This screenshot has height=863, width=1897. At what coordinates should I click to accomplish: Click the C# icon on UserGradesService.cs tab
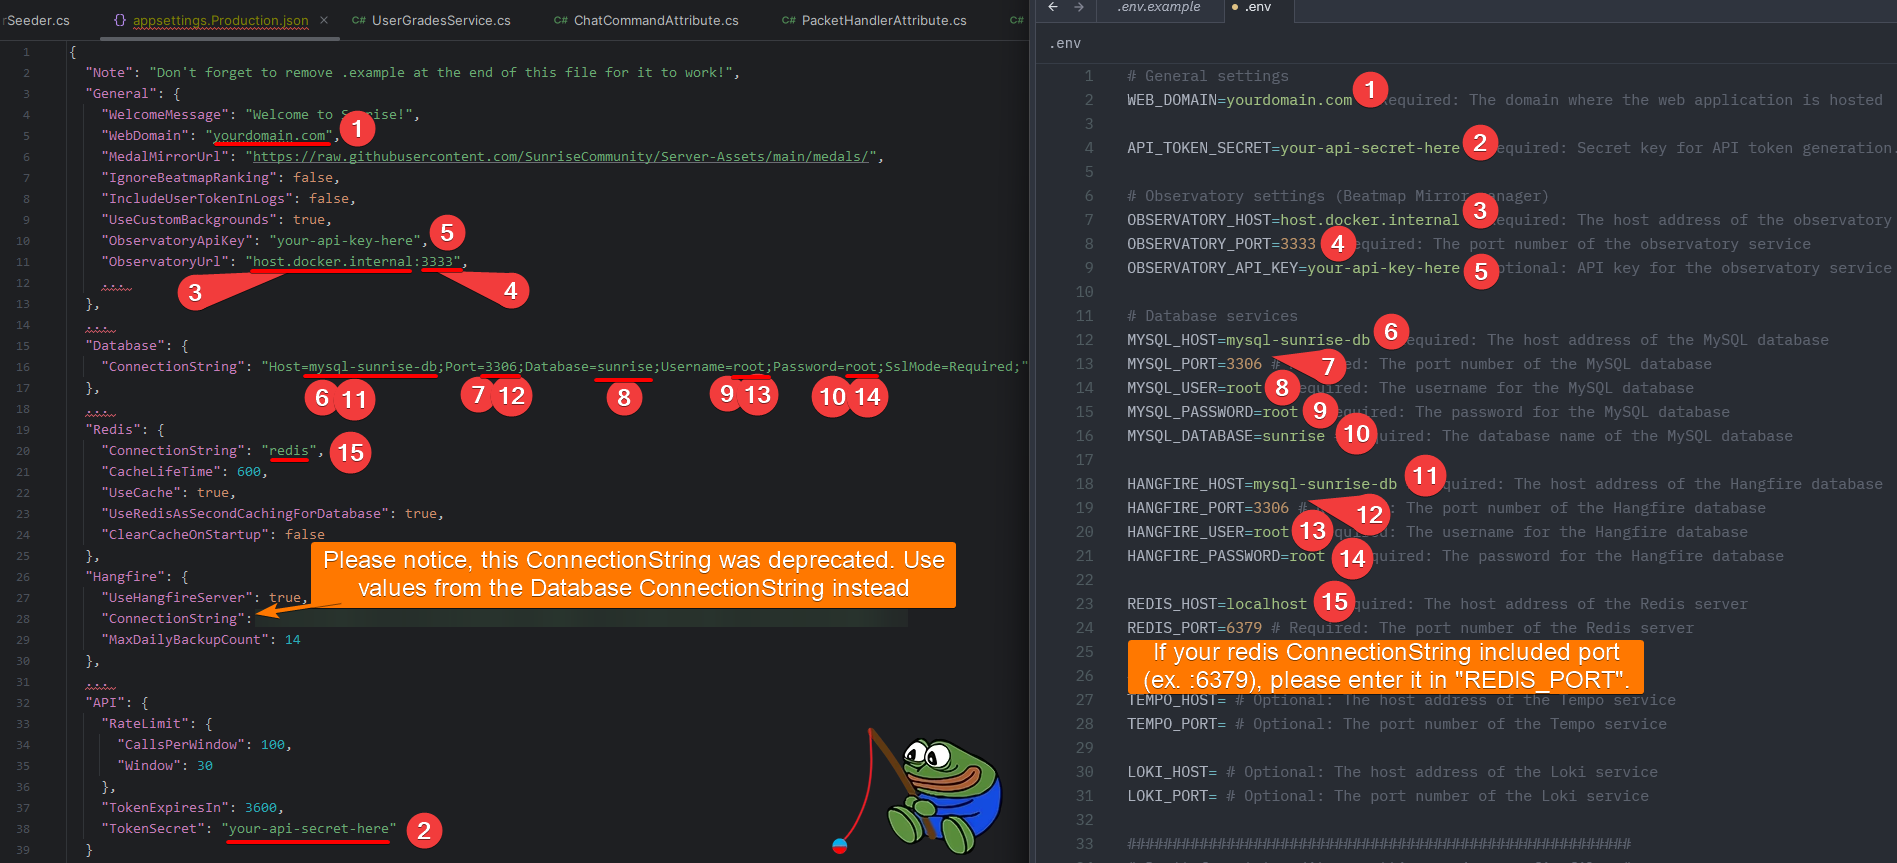click(x=358, y=20)
